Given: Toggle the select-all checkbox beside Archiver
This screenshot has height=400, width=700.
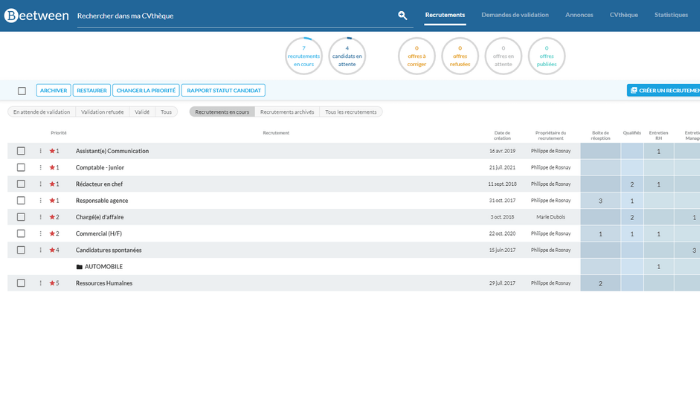Looking at the screenshot, I should 22,91.
